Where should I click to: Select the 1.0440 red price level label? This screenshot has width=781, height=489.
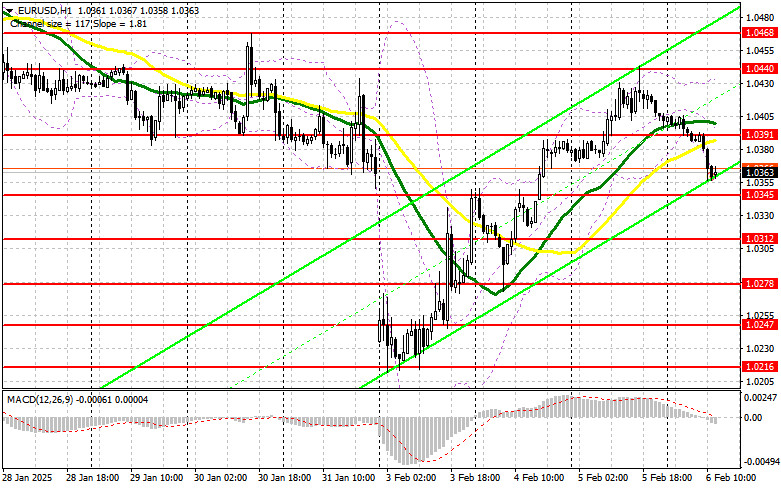click(760, 69)
